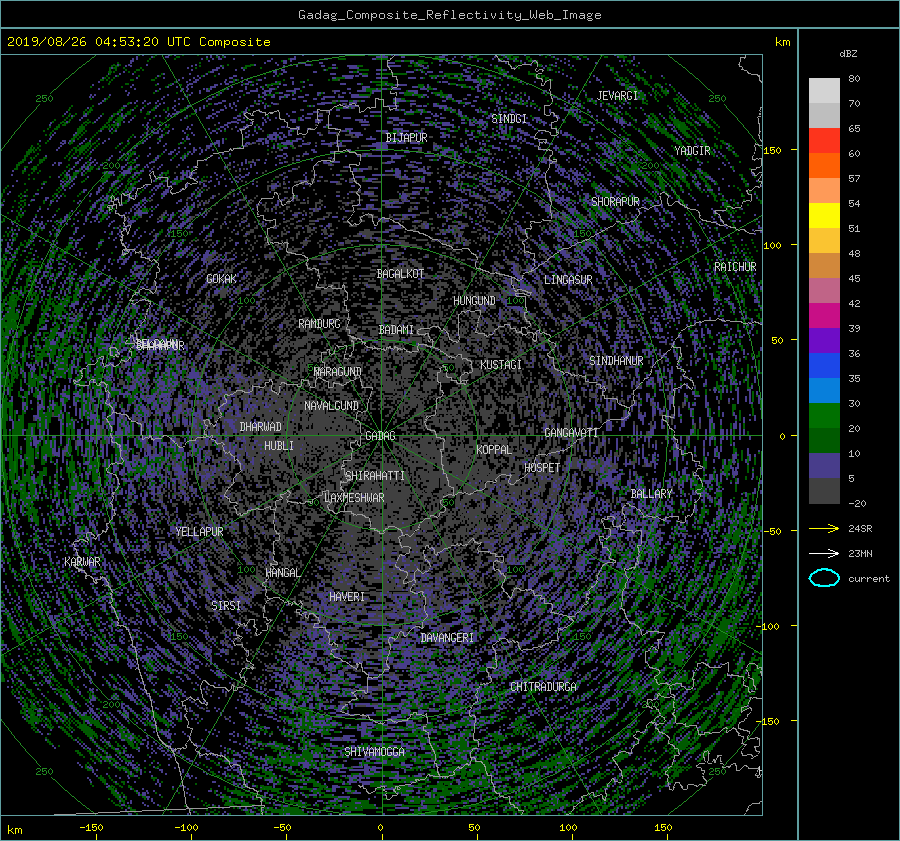Screen dimensions: 900x841
Task: Click the KUSTAGI city label
Action: click(x=501, y=365)
